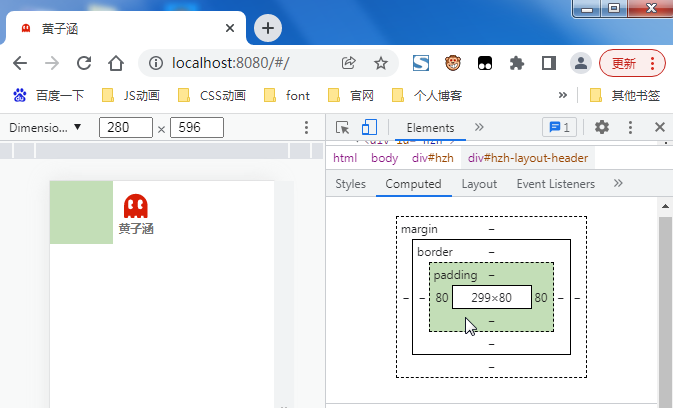Viewport: 673px width, 408px height.
Task: Bookmark this page with star icon
Action: (x=381, y=63)
